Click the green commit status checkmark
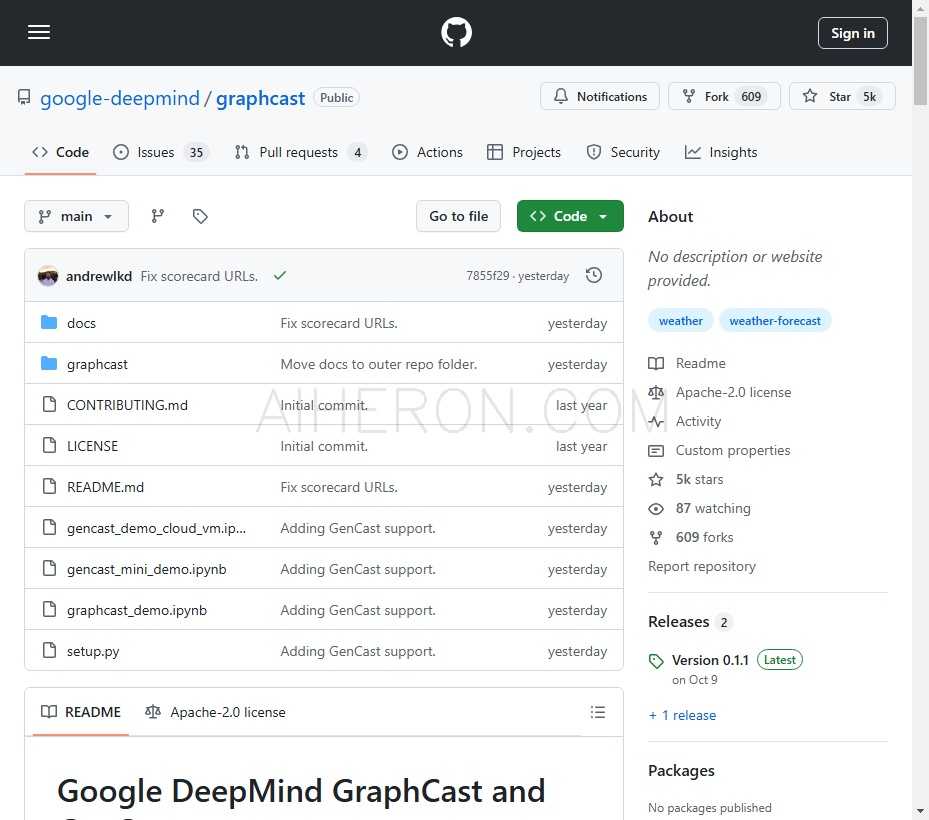 [x=280, y=276]
